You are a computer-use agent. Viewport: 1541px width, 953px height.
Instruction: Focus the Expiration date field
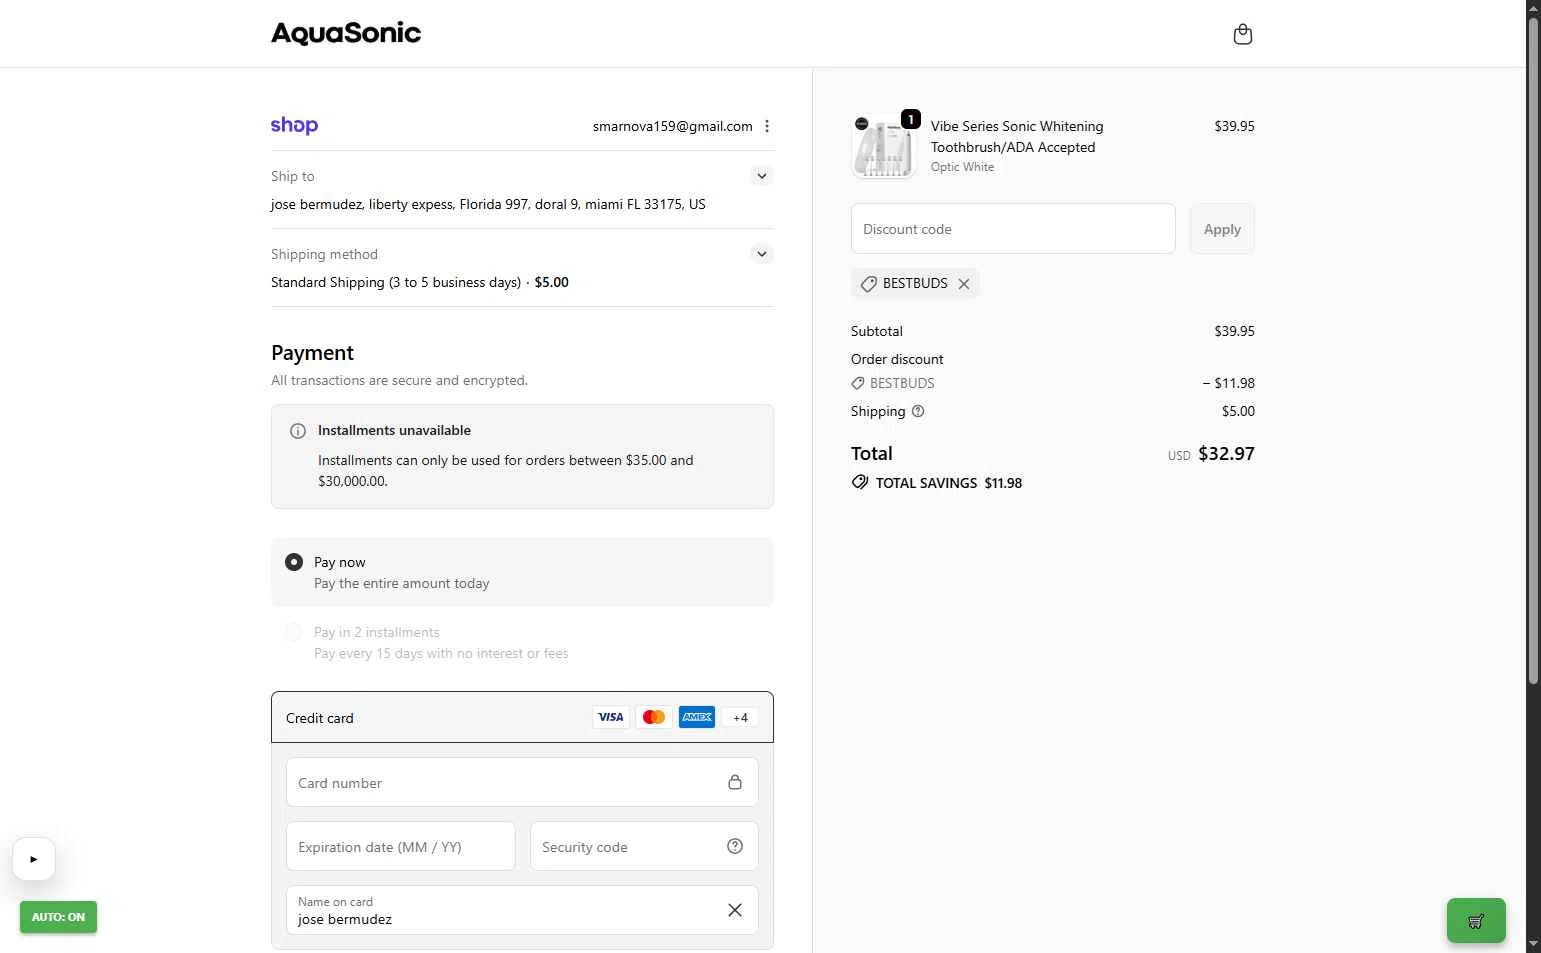pyautogui.click(x=400, y=846)
